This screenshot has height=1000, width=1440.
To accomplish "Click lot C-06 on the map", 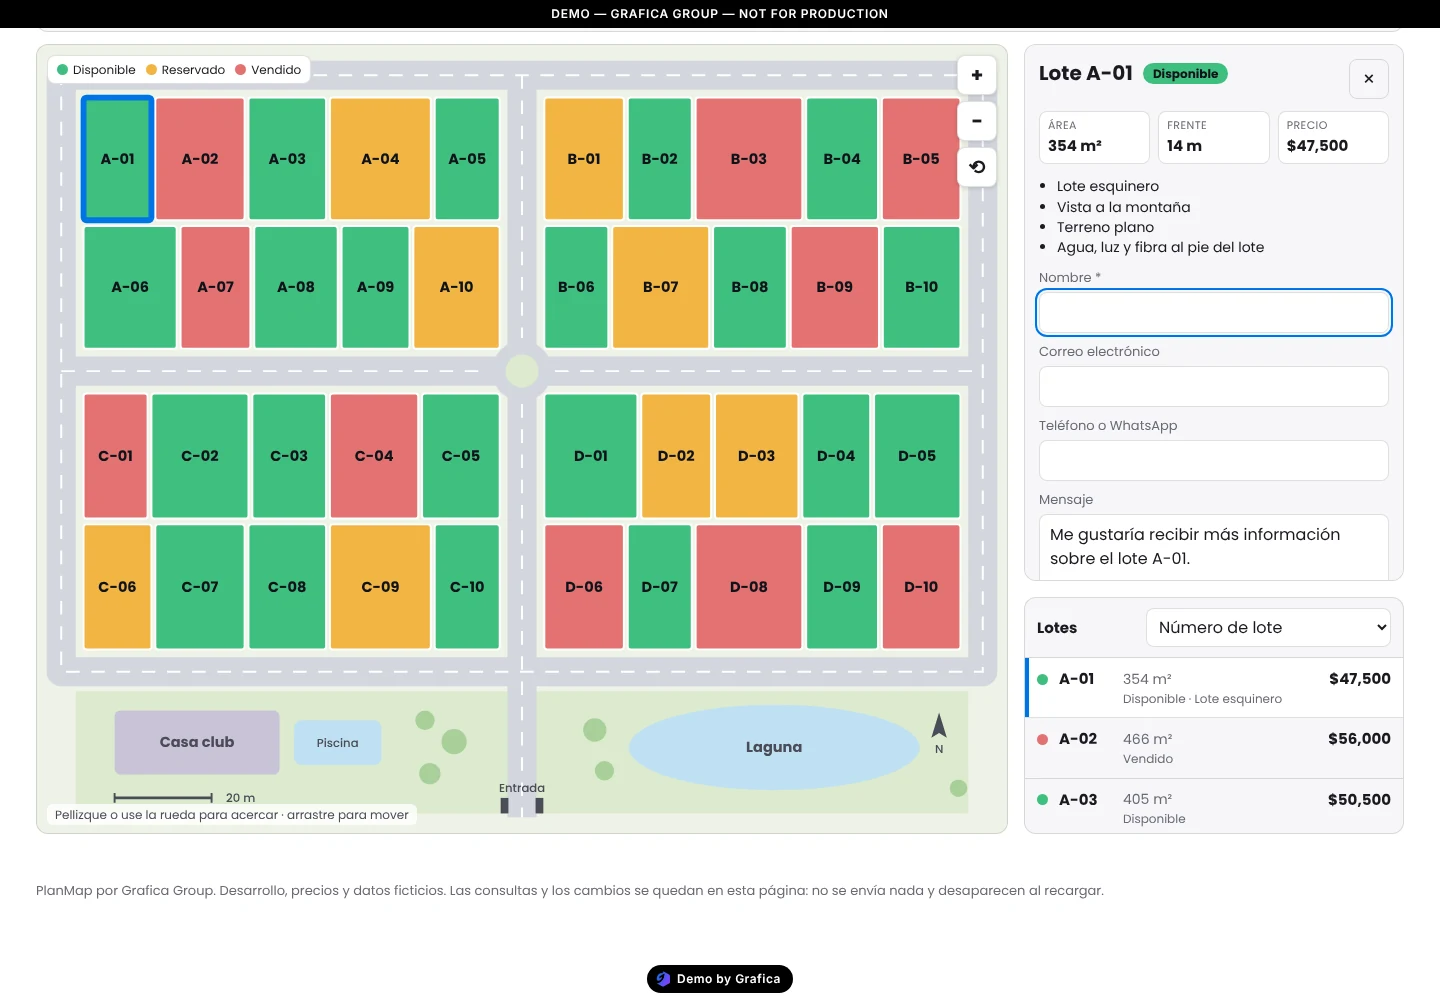I will click(117, 587).
